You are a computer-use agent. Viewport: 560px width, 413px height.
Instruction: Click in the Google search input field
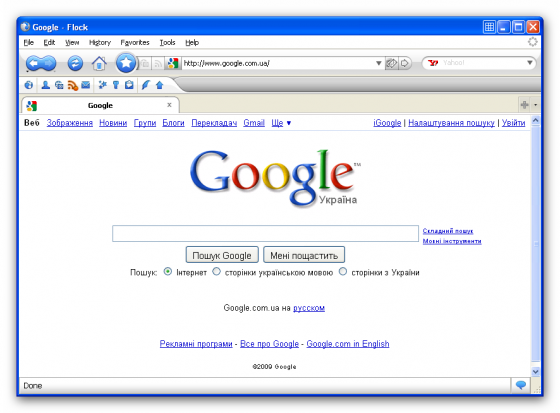coord(265,233)
